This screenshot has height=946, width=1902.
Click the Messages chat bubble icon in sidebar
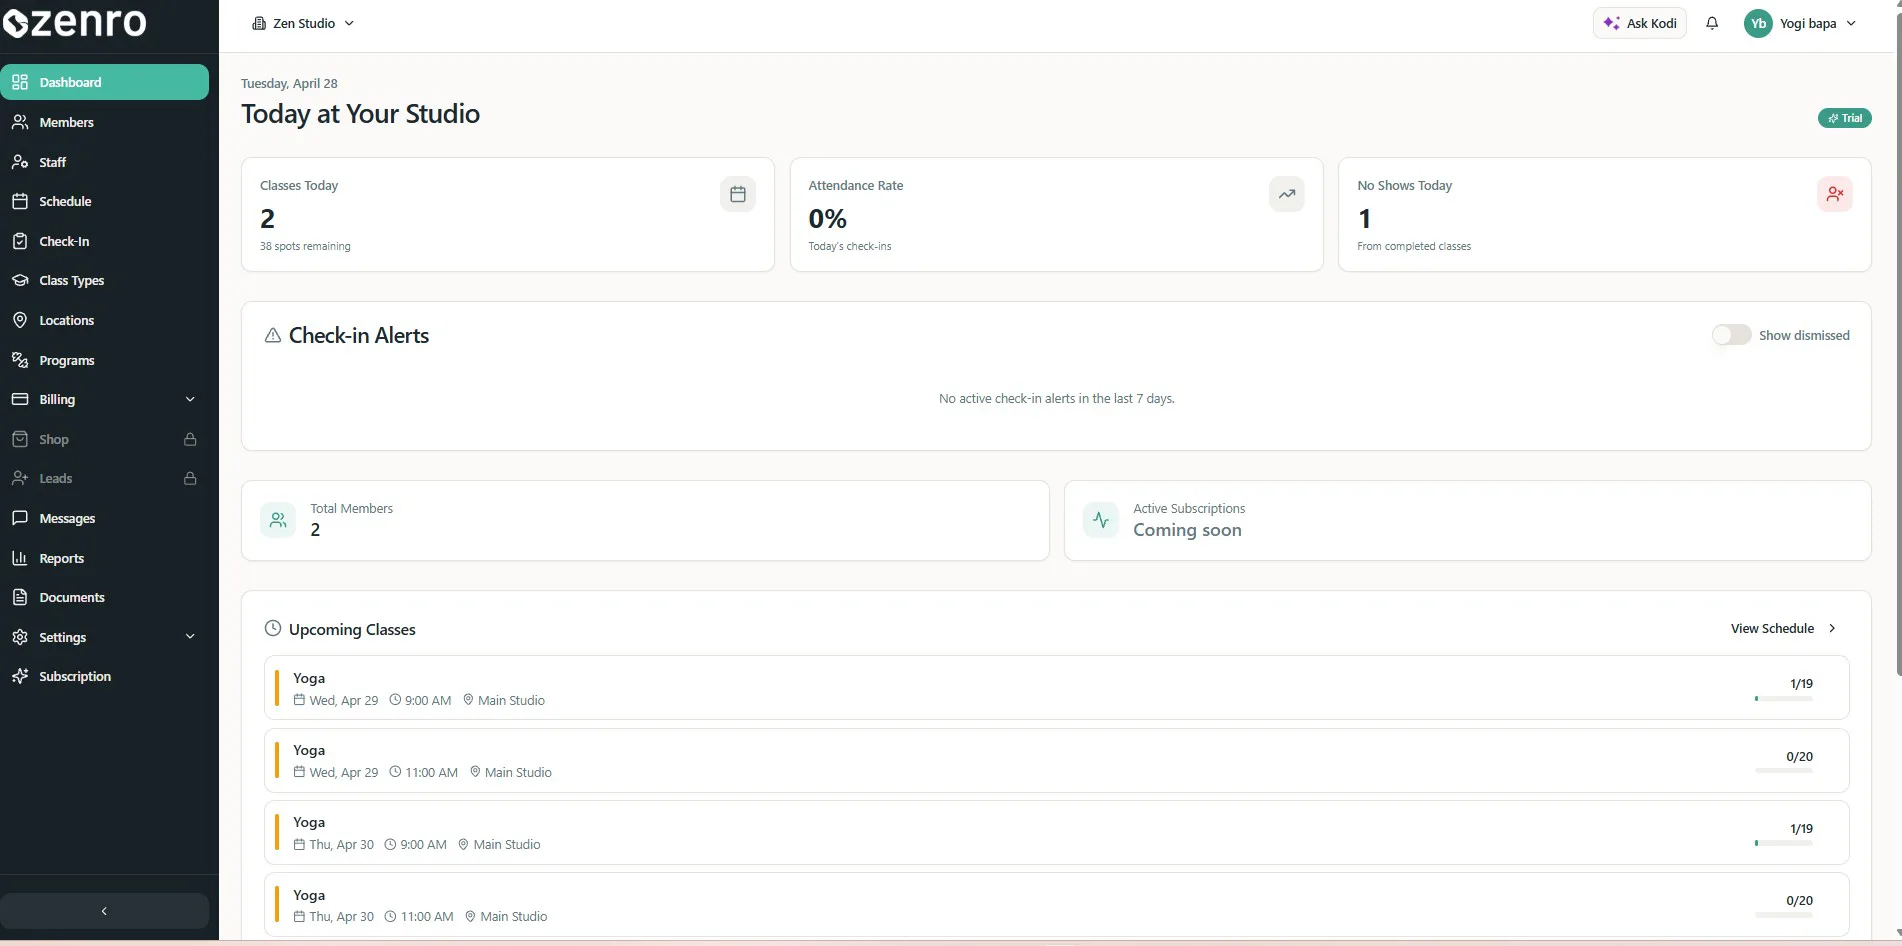(20, 518)
